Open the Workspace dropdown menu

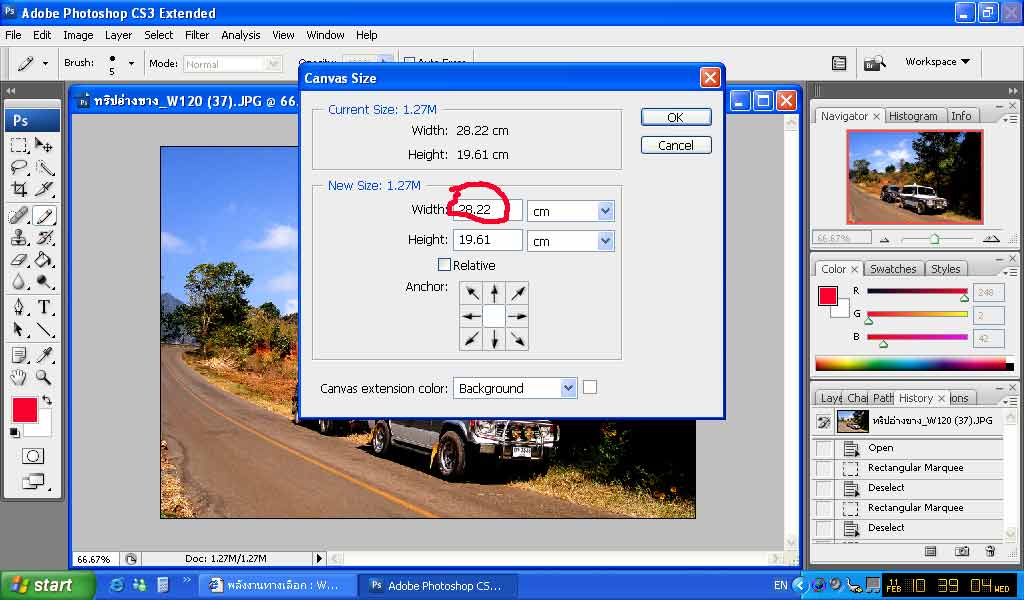click(937, 62)
